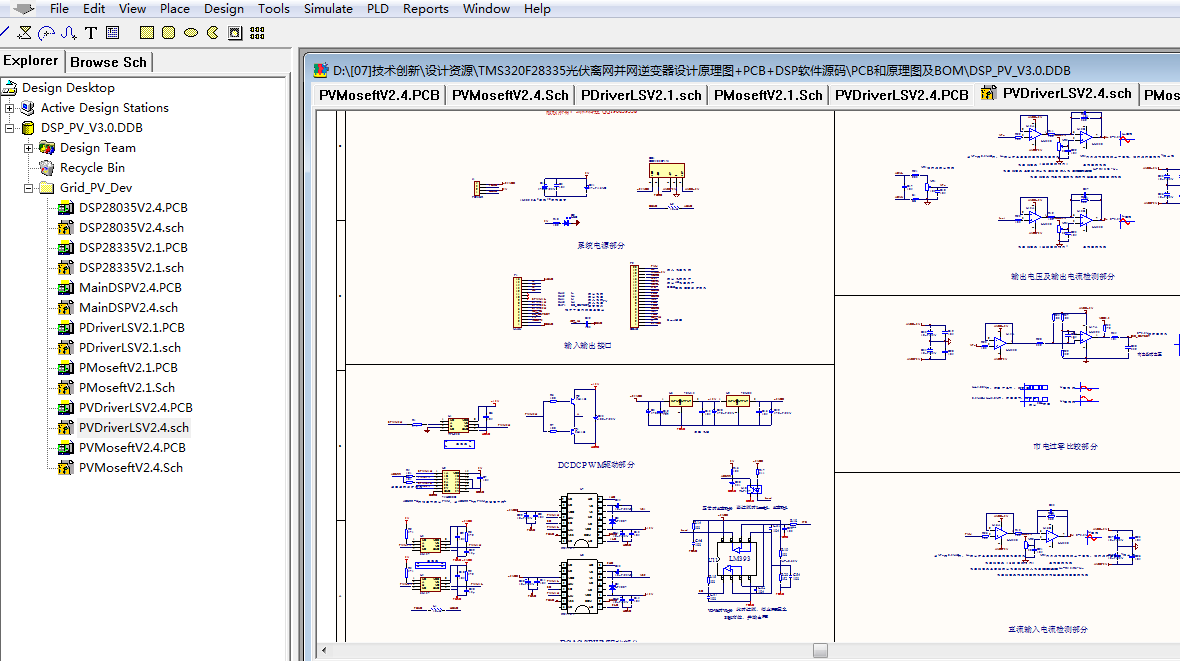Viewport: 1180px width, 661px height.
Task: Click the DSP28035V2.4.PCB file icon
Action: click(65, 208)
